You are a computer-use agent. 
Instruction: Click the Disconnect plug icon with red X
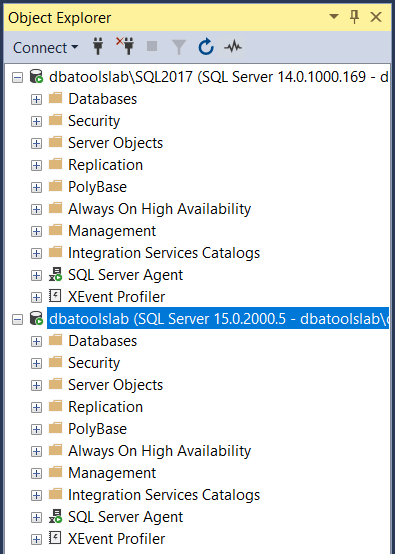tap(125, 46)
